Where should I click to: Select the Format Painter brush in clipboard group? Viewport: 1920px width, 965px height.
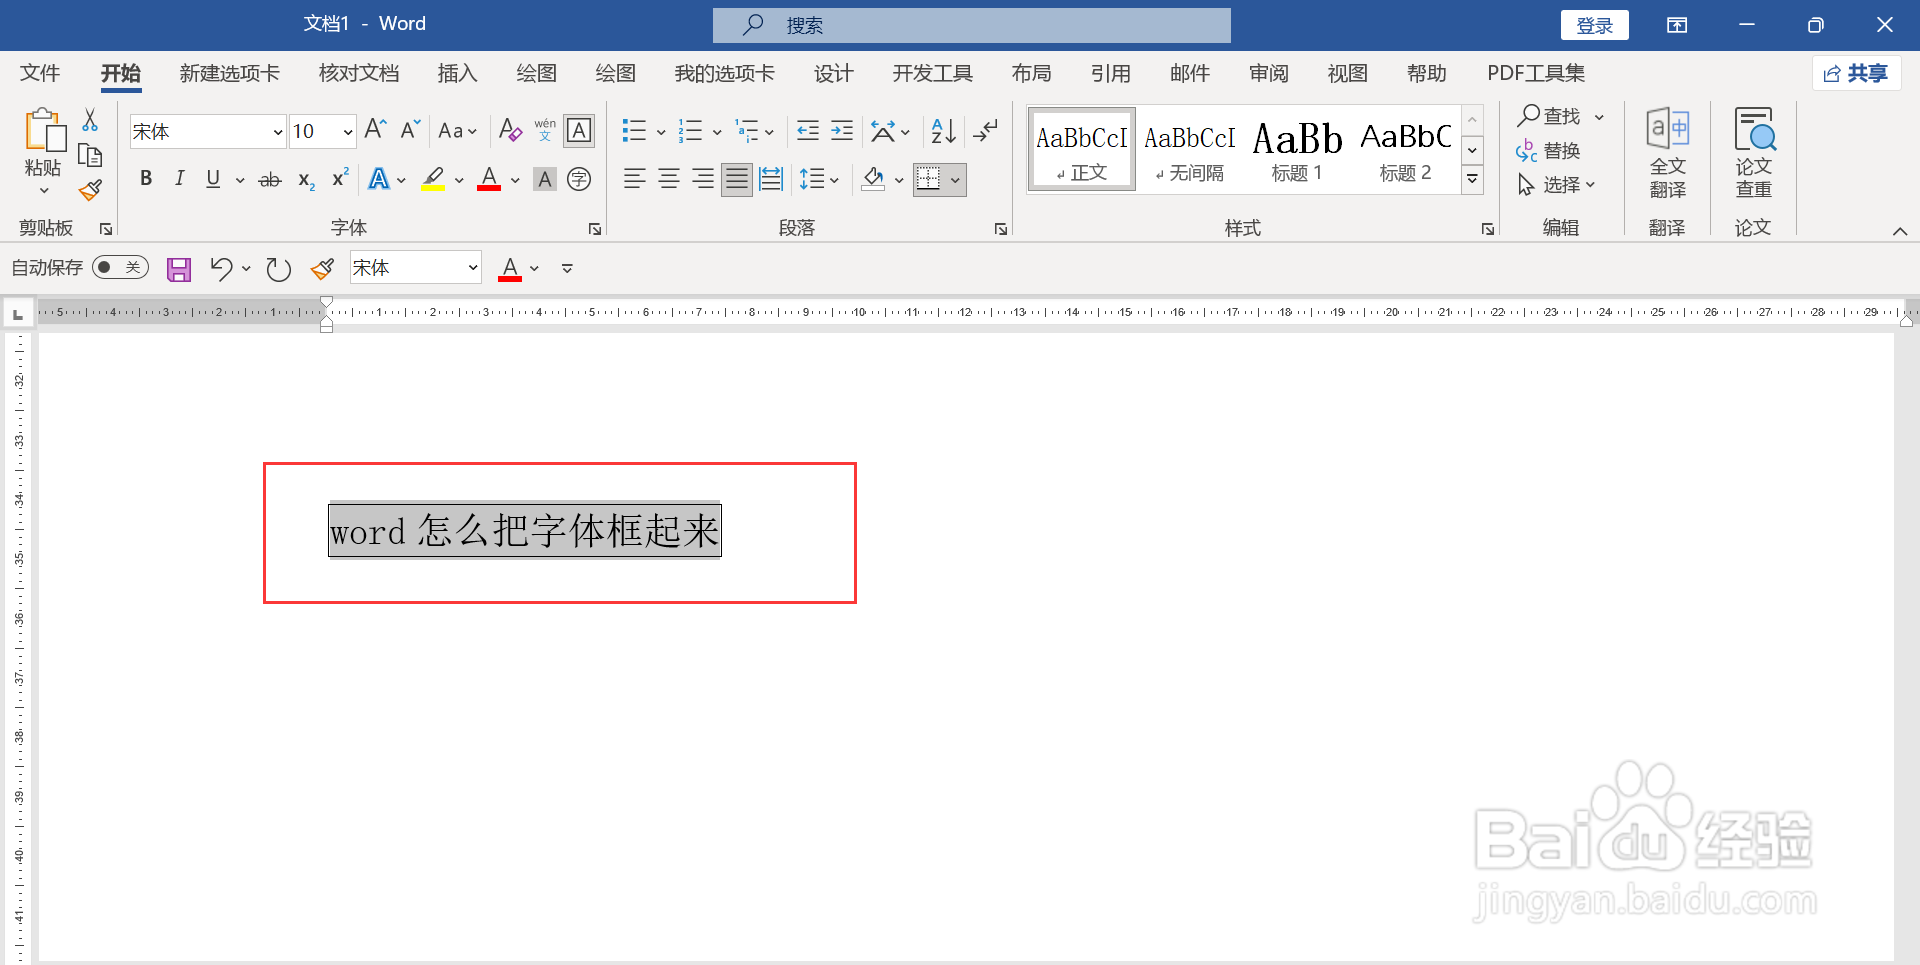[90, 190]
